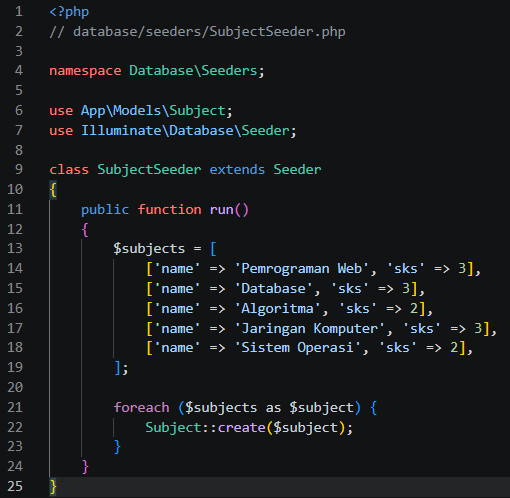Click line number 21
510x498 pixels.
point(15,407)
